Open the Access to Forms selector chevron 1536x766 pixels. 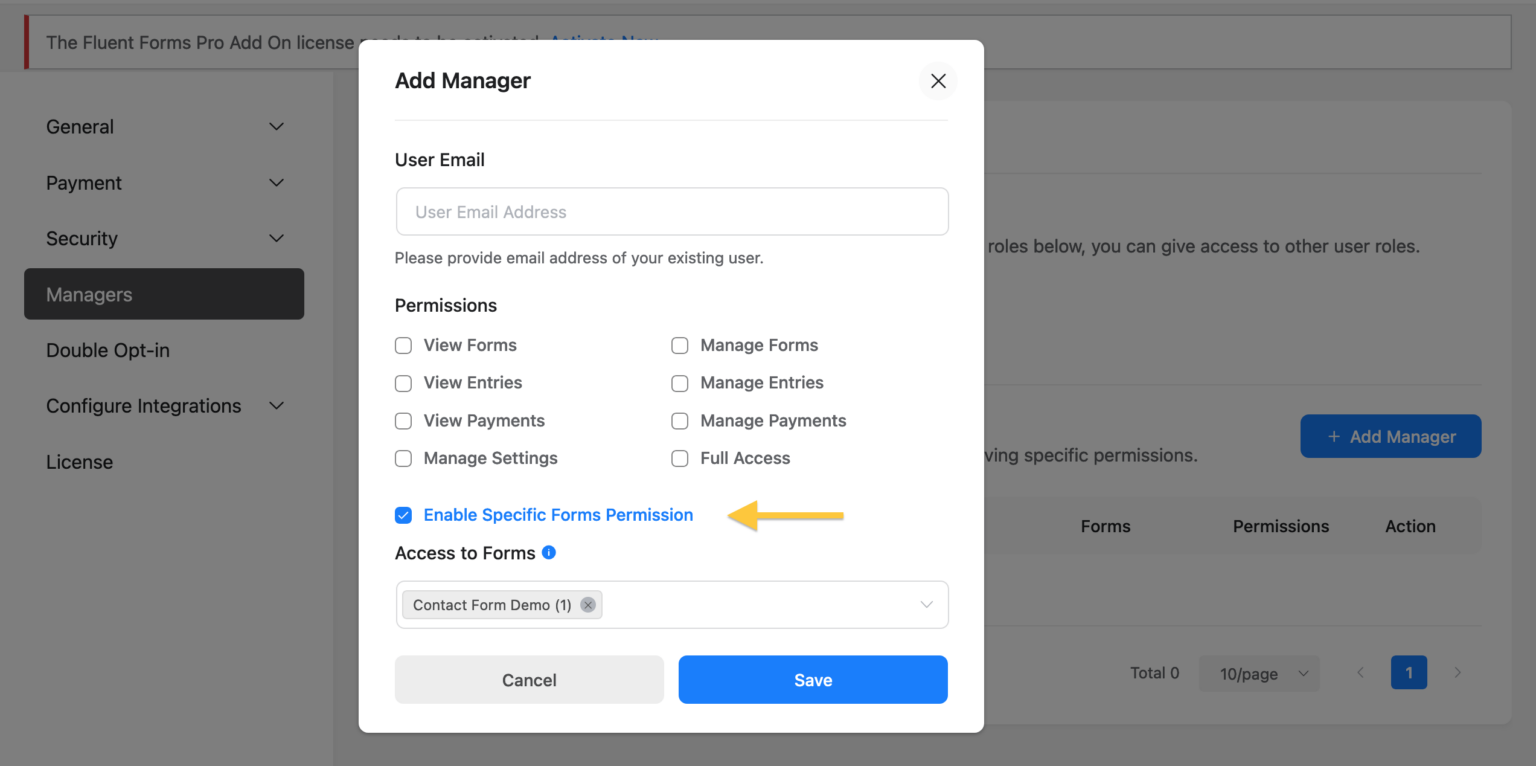pos(926,604)
